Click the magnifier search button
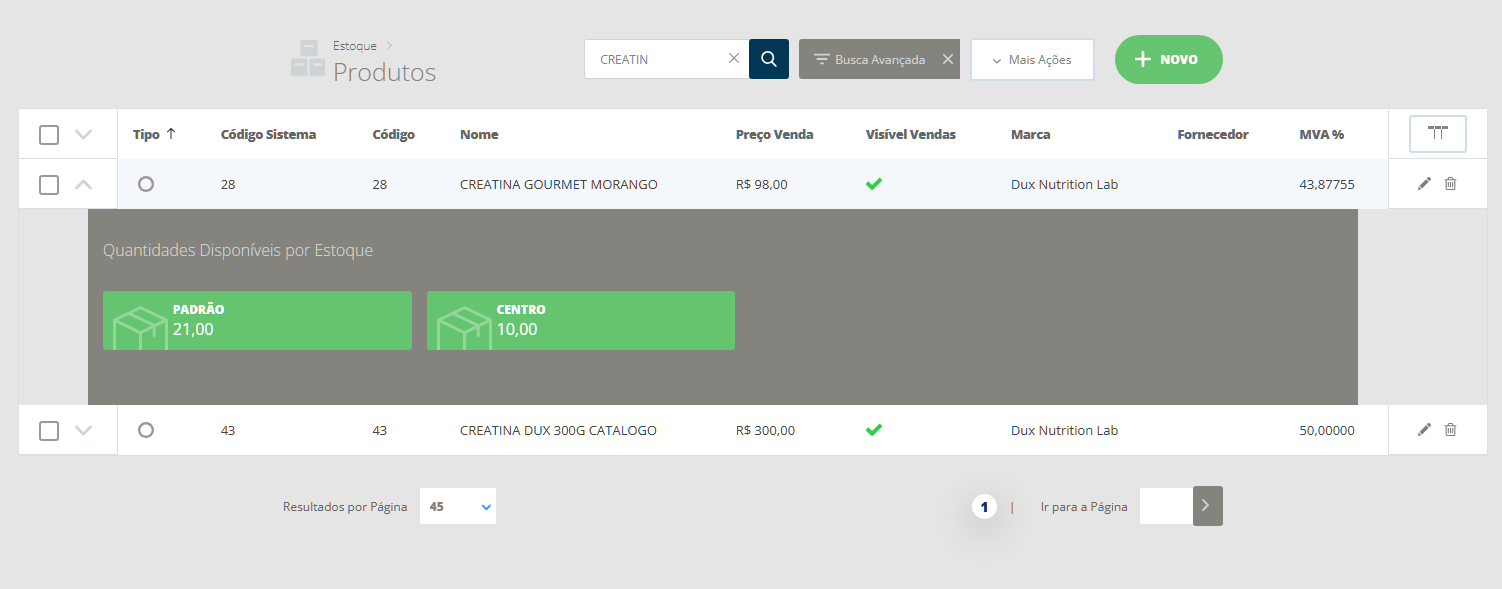1502x589 pixels. [768, 59]
